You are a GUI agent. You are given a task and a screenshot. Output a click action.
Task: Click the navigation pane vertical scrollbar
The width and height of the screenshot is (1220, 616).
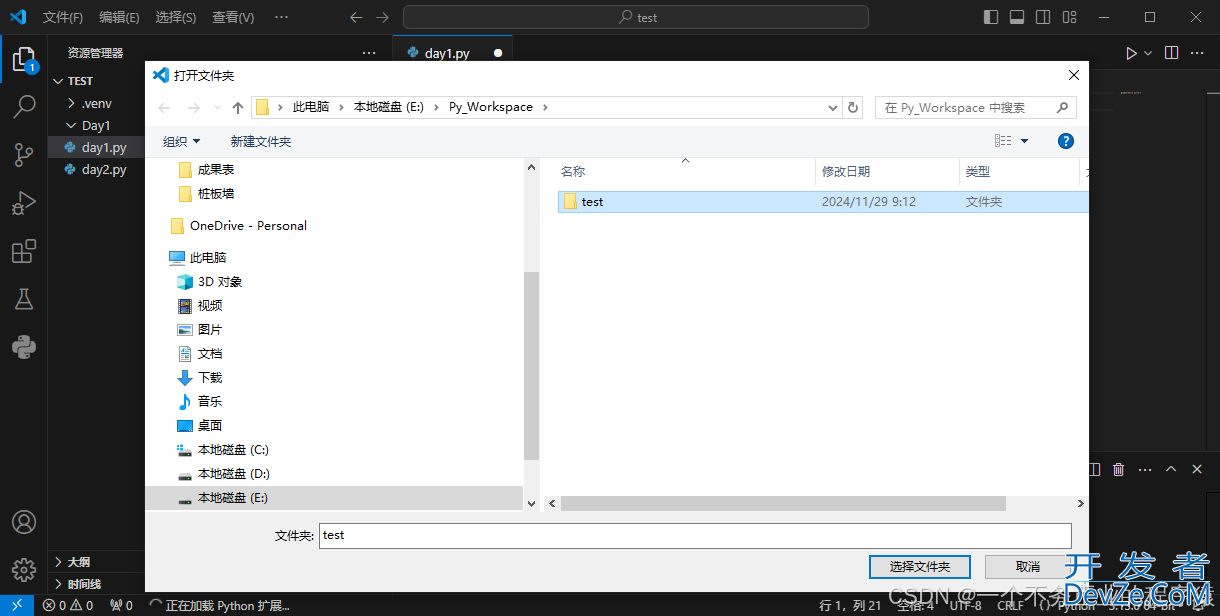(531, 365)
